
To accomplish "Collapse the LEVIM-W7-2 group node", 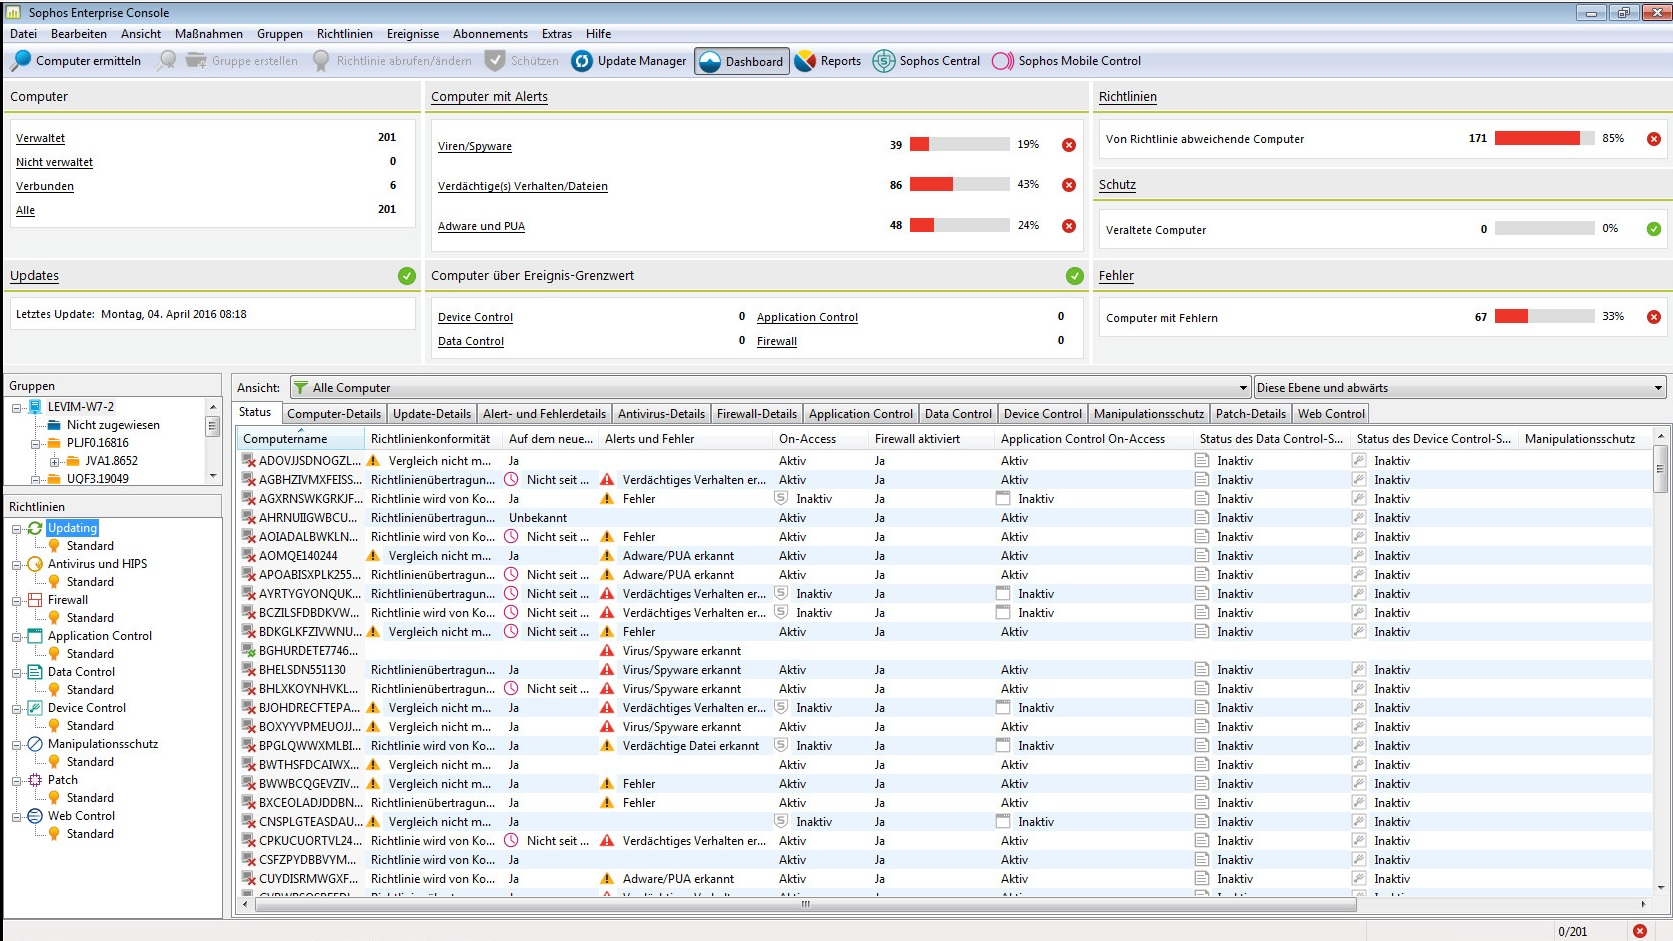I will tap(17, 408).
